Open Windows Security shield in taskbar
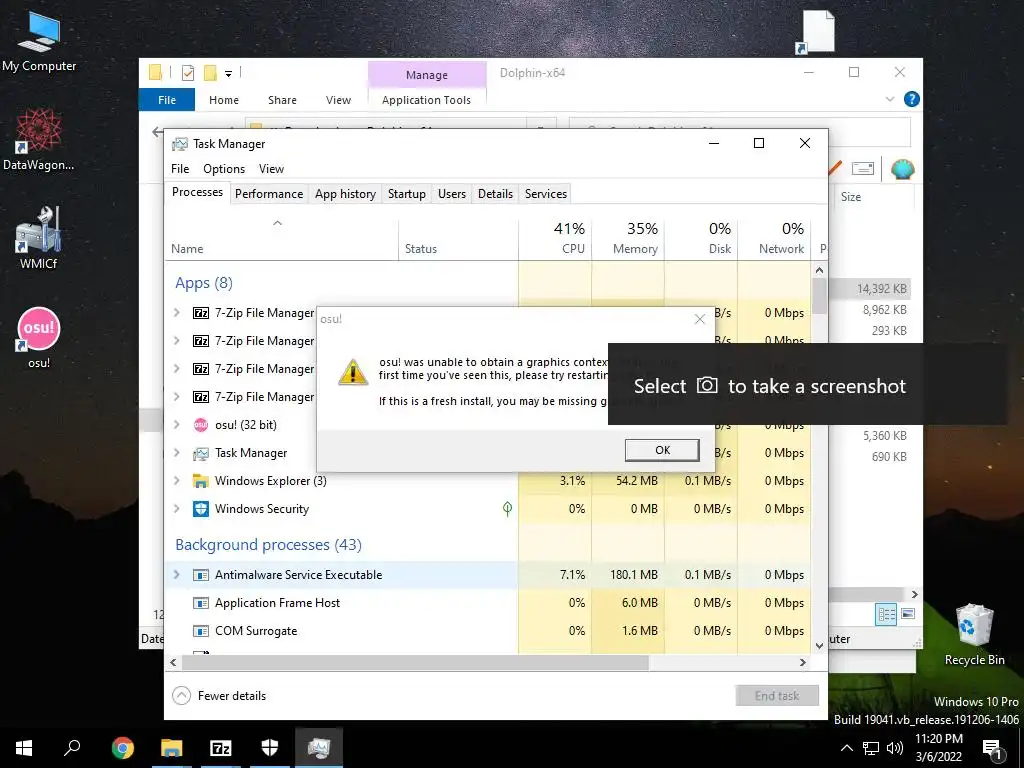Image resolution: width=1024 pixels, height=768 pixels. [x=270, y=748]
